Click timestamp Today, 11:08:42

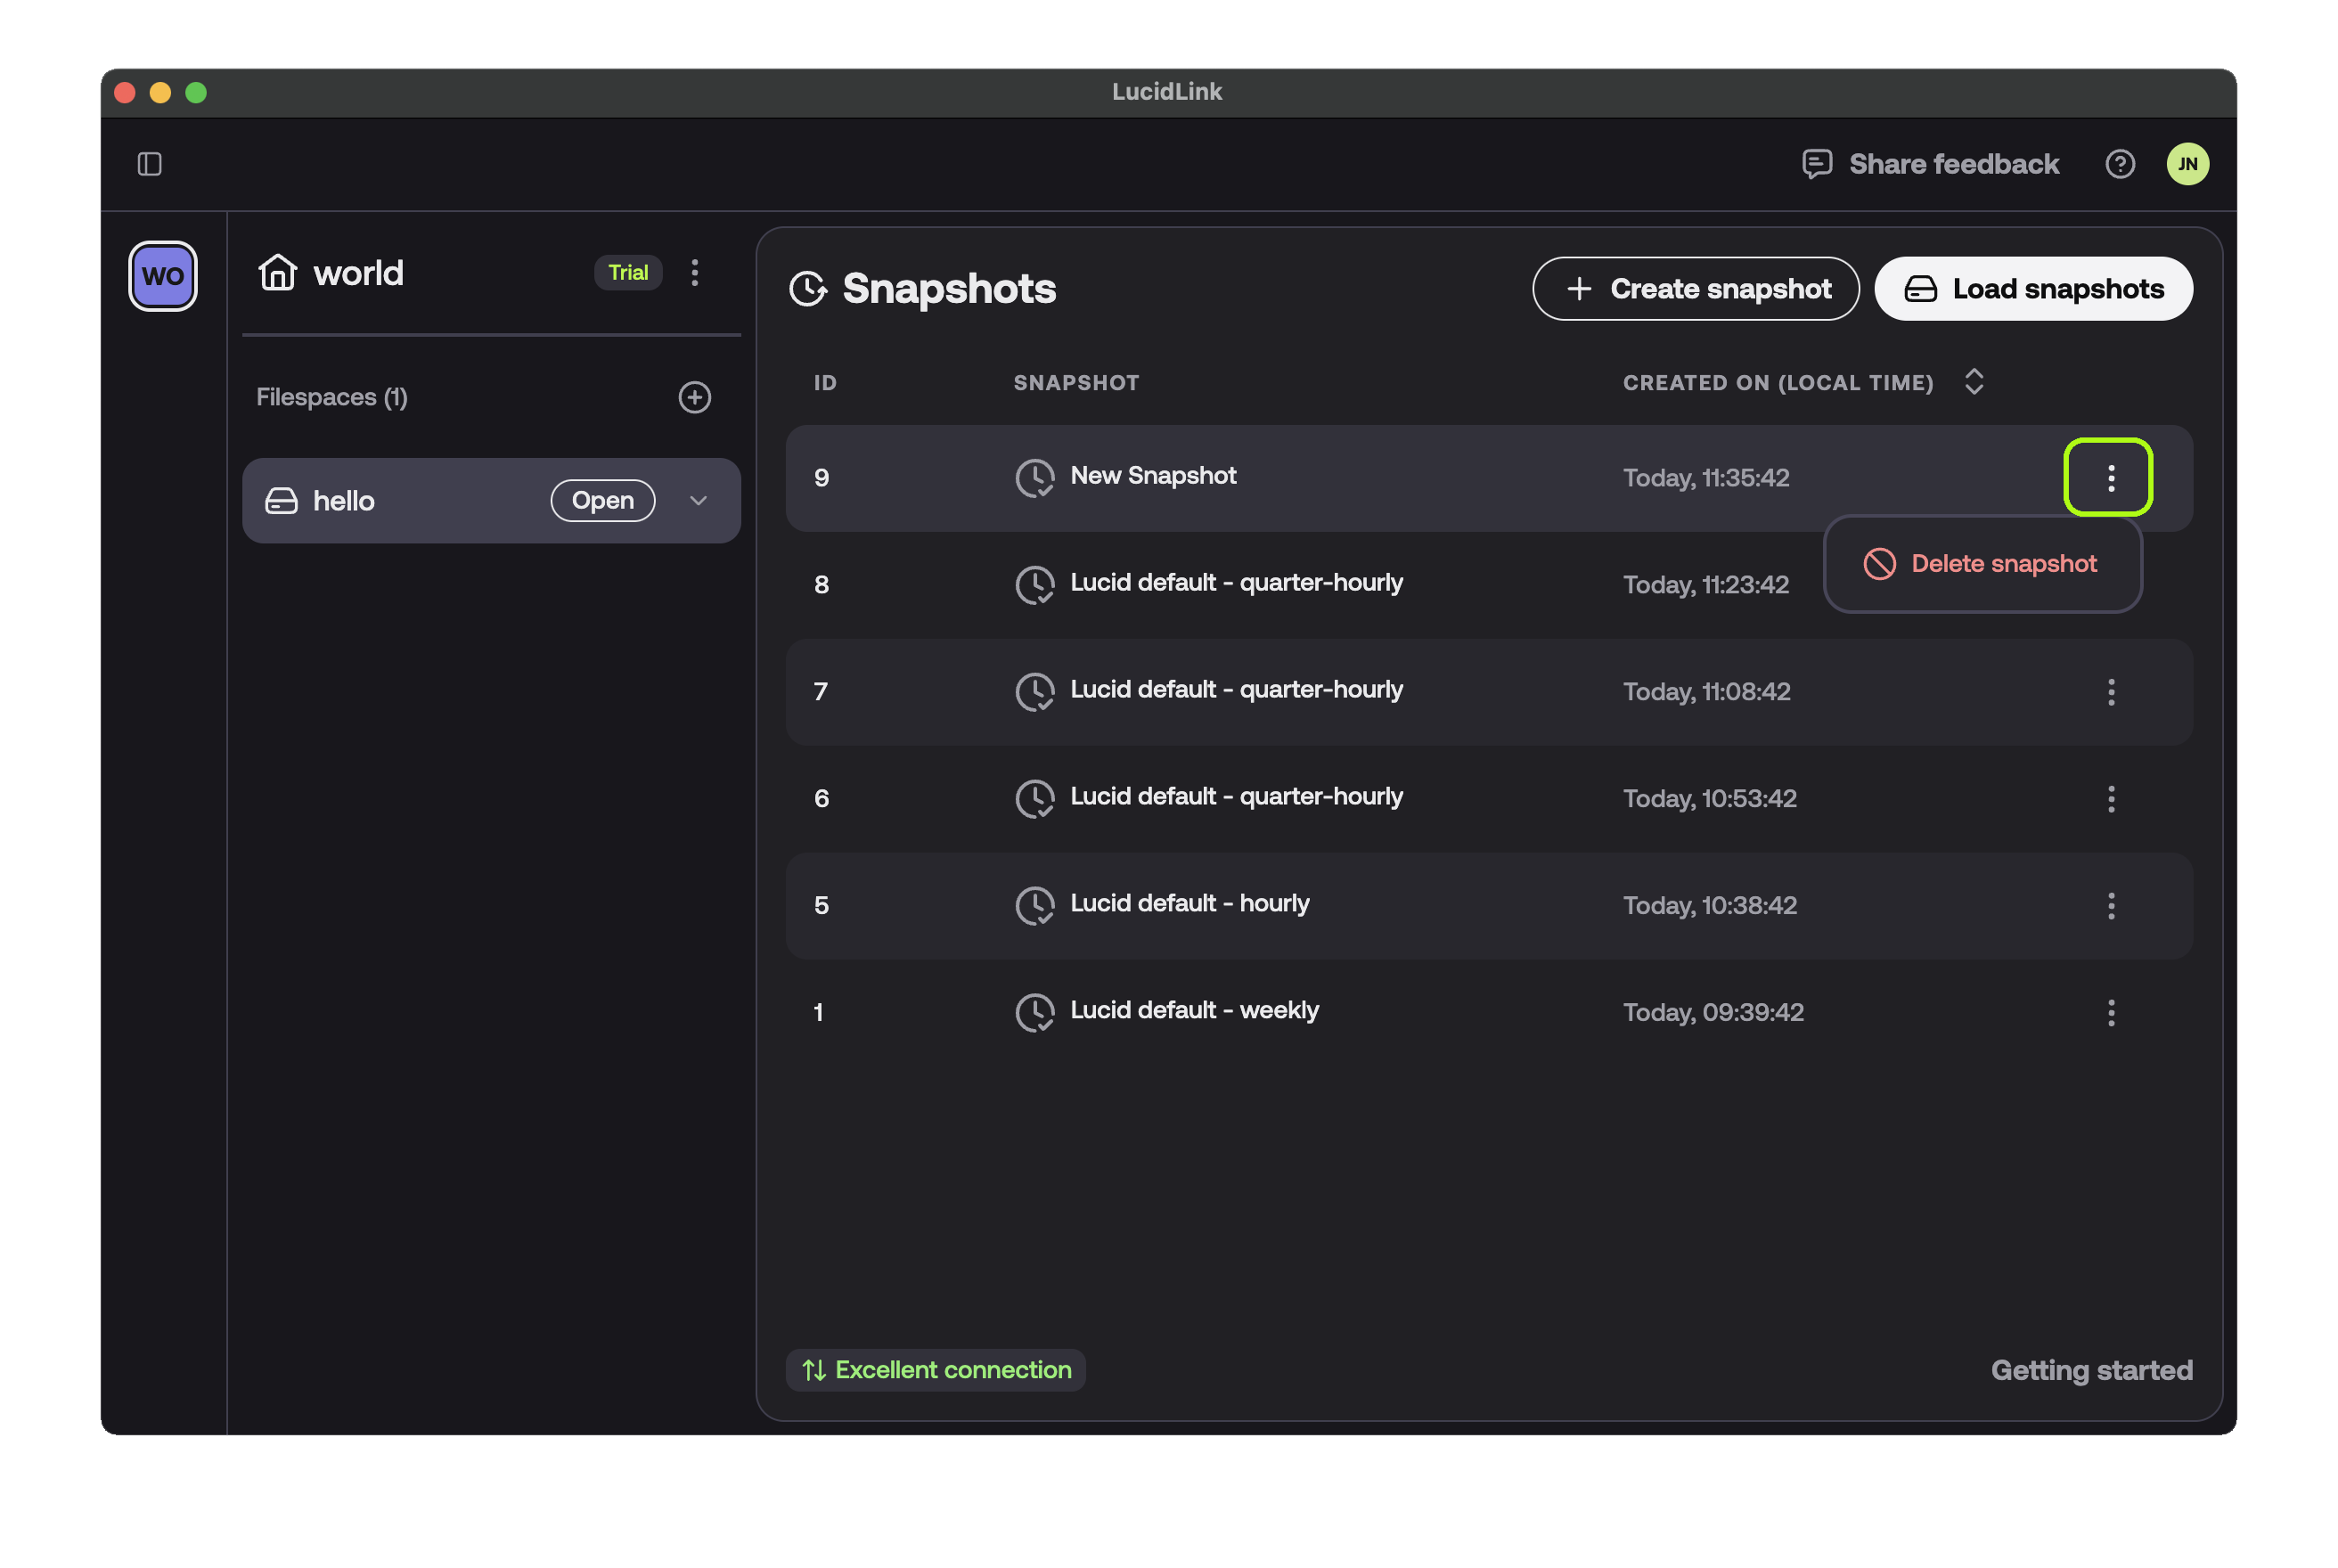coord(1707,692)
